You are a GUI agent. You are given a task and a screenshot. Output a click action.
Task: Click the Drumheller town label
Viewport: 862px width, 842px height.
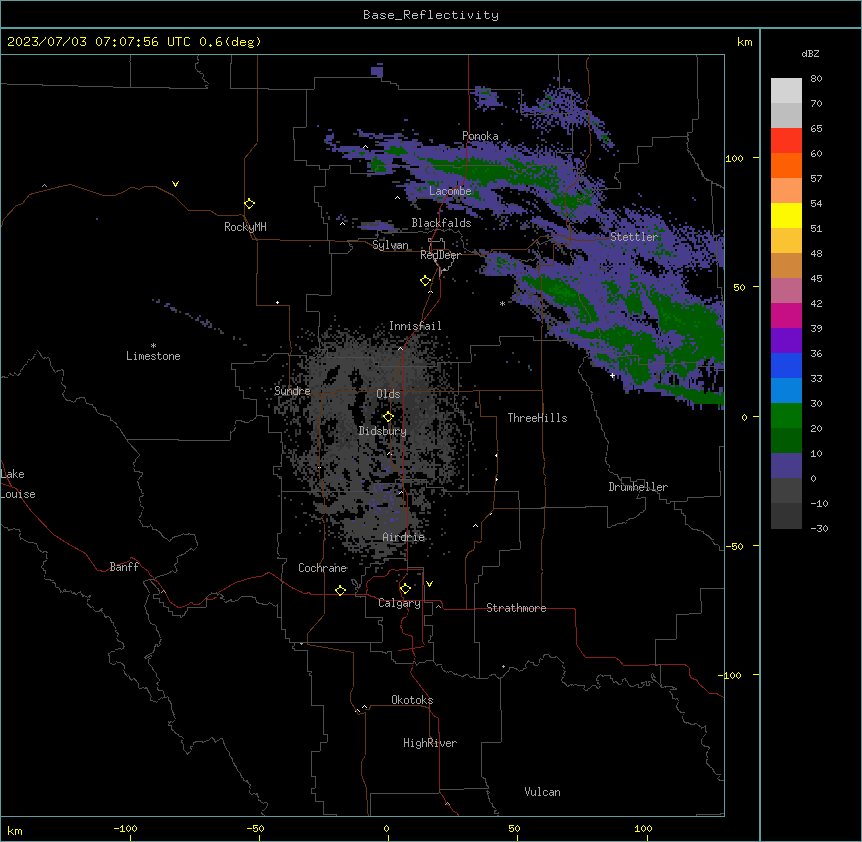click(638, 487)
